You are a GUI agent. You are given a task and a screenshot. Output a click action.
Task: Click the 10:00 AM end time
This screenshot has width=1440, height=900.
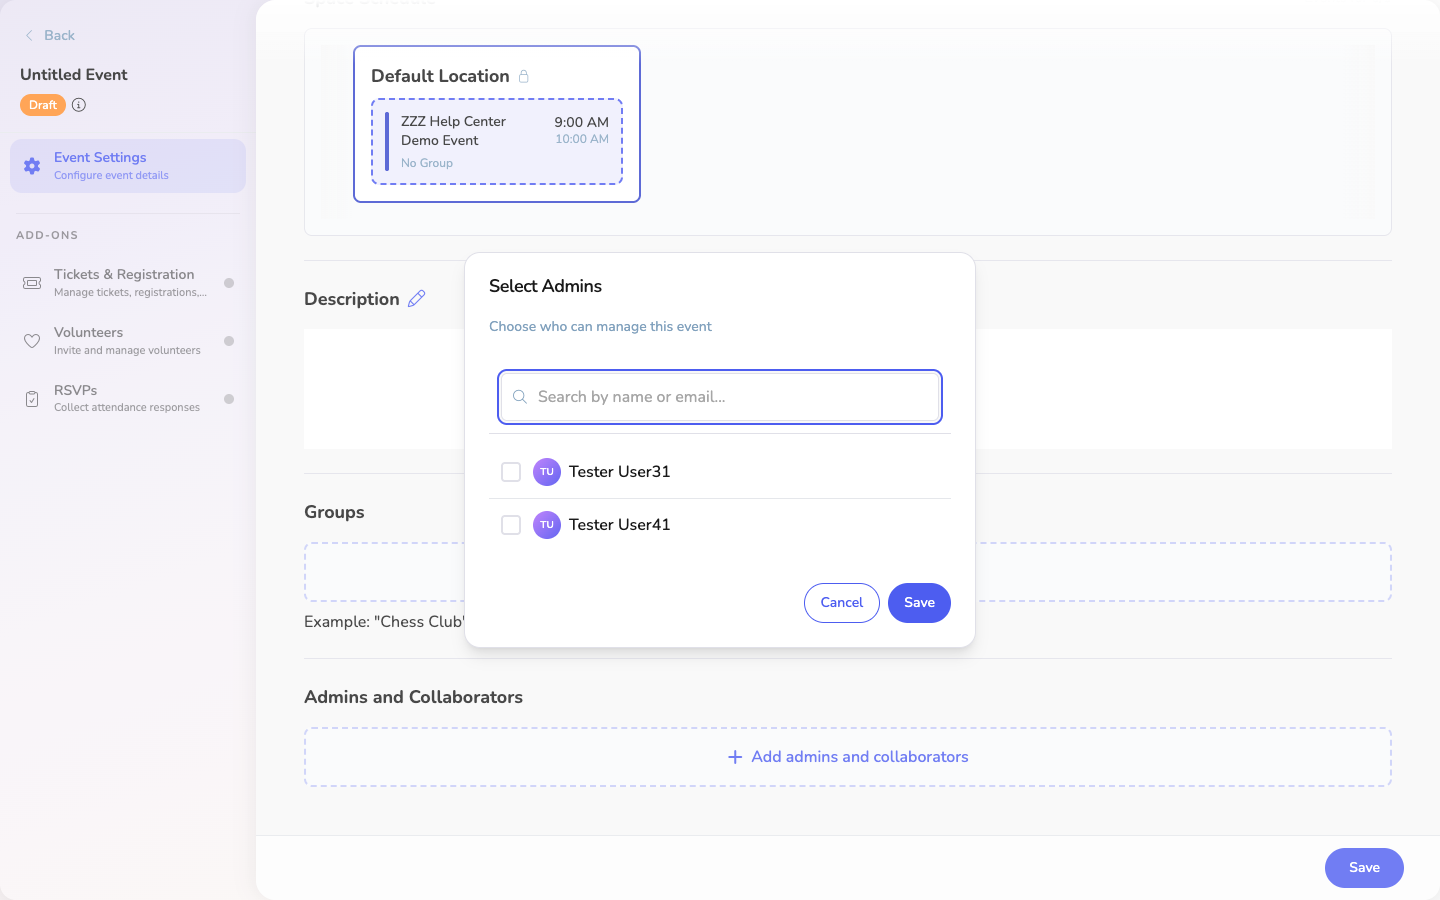(x=582, y=139)
